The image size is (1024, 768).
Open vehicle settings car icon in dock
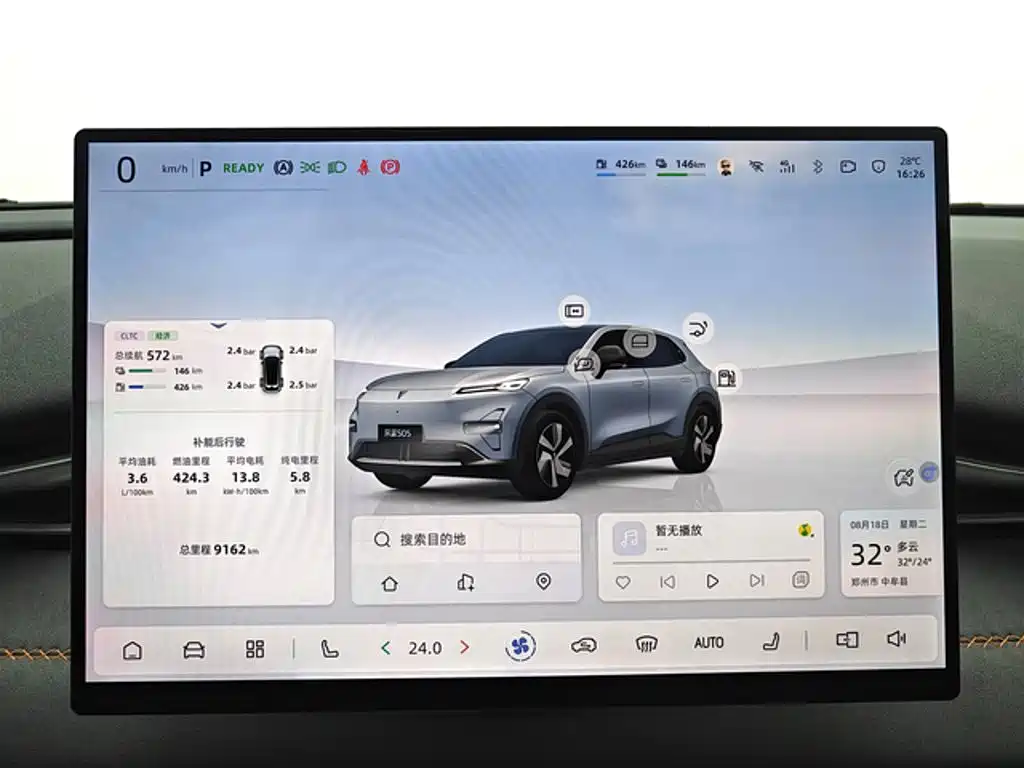(x=194, y=650)
